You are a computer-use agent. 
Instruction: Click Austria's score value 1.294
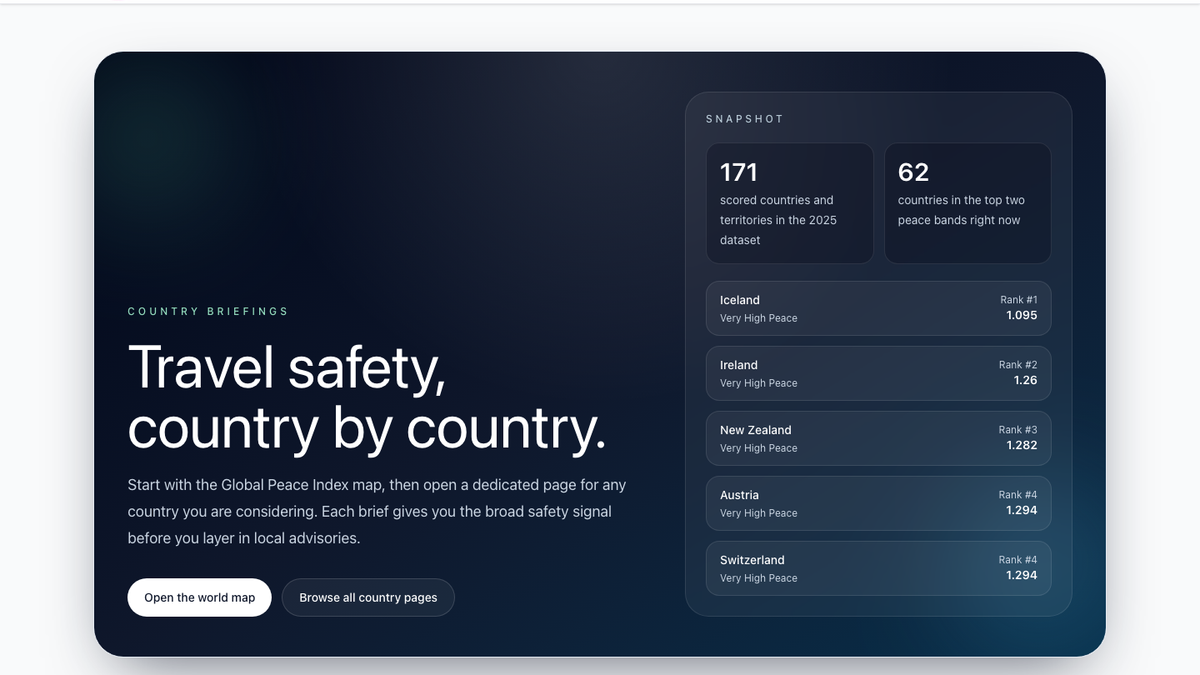(x=1023, y=511)
